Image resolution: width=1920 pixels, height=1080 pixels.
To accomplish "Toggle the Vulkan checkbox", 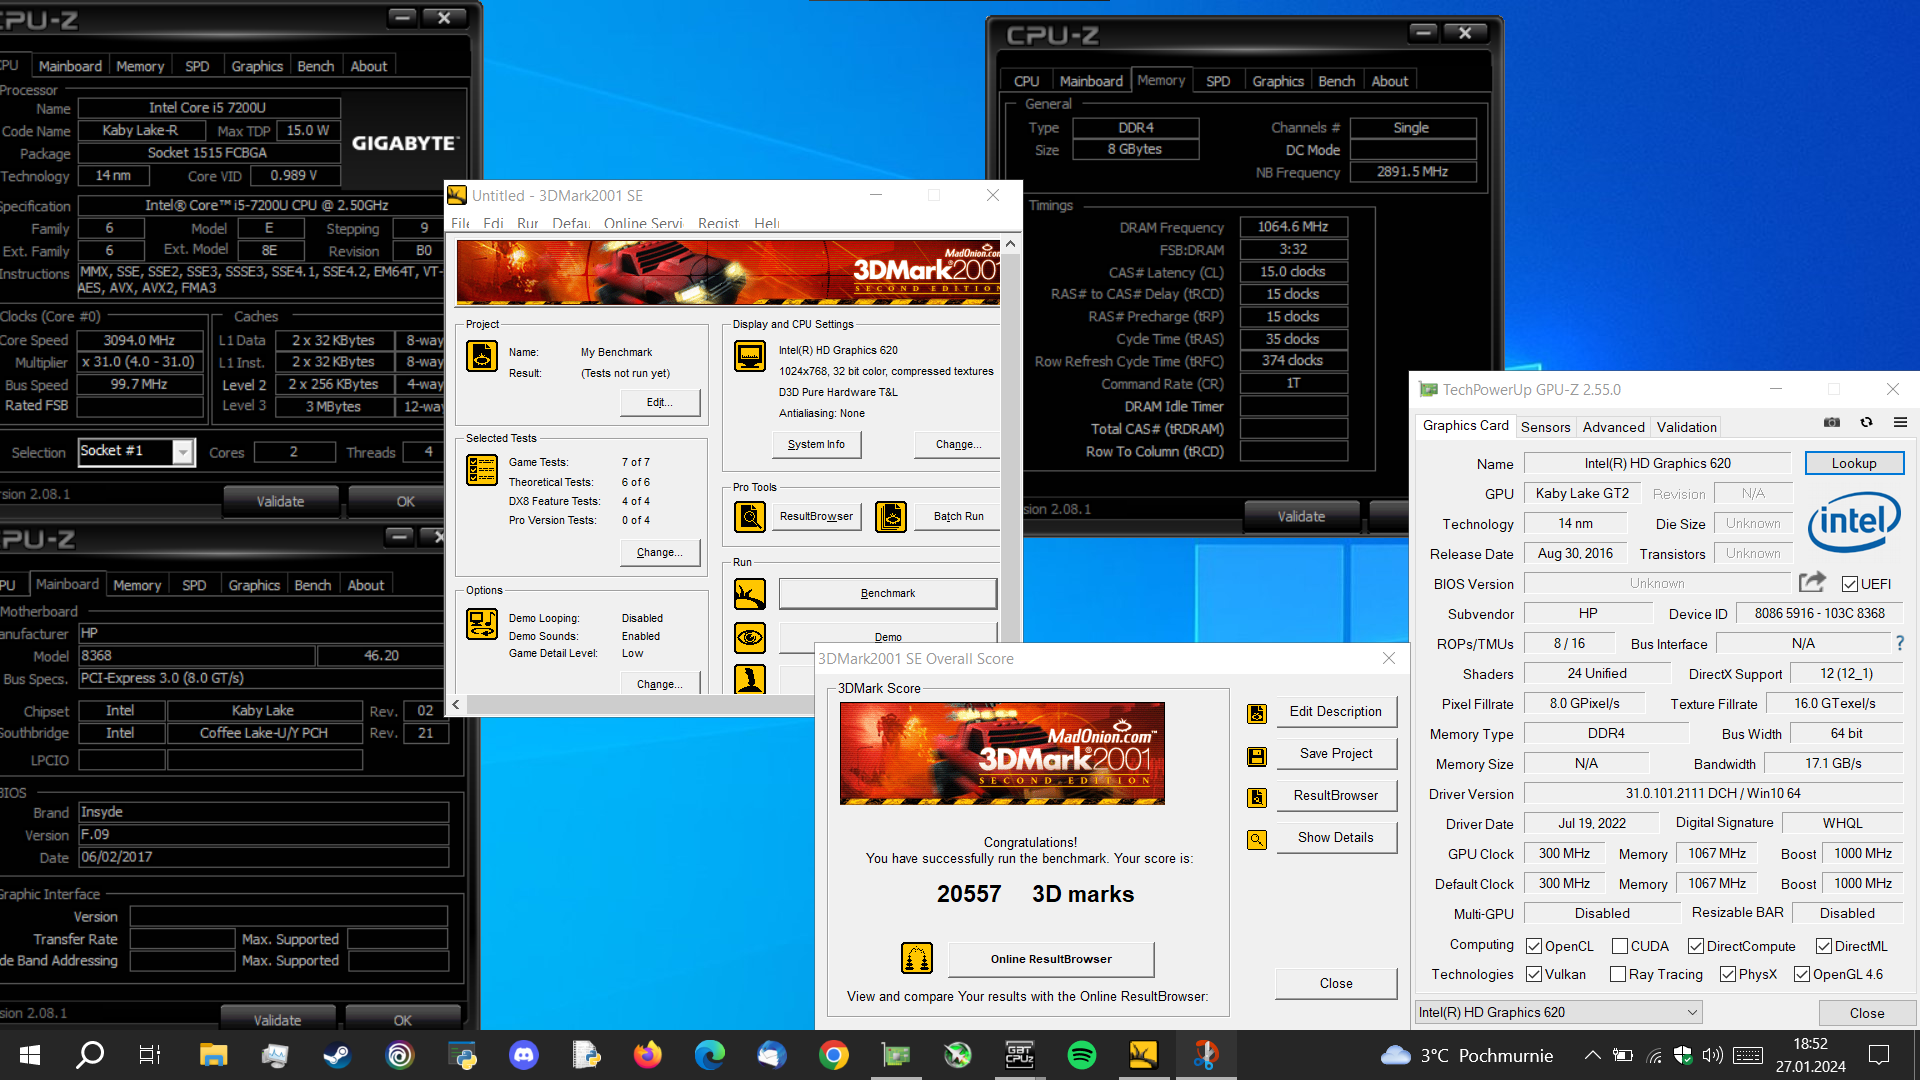I will pos(1534,974).
